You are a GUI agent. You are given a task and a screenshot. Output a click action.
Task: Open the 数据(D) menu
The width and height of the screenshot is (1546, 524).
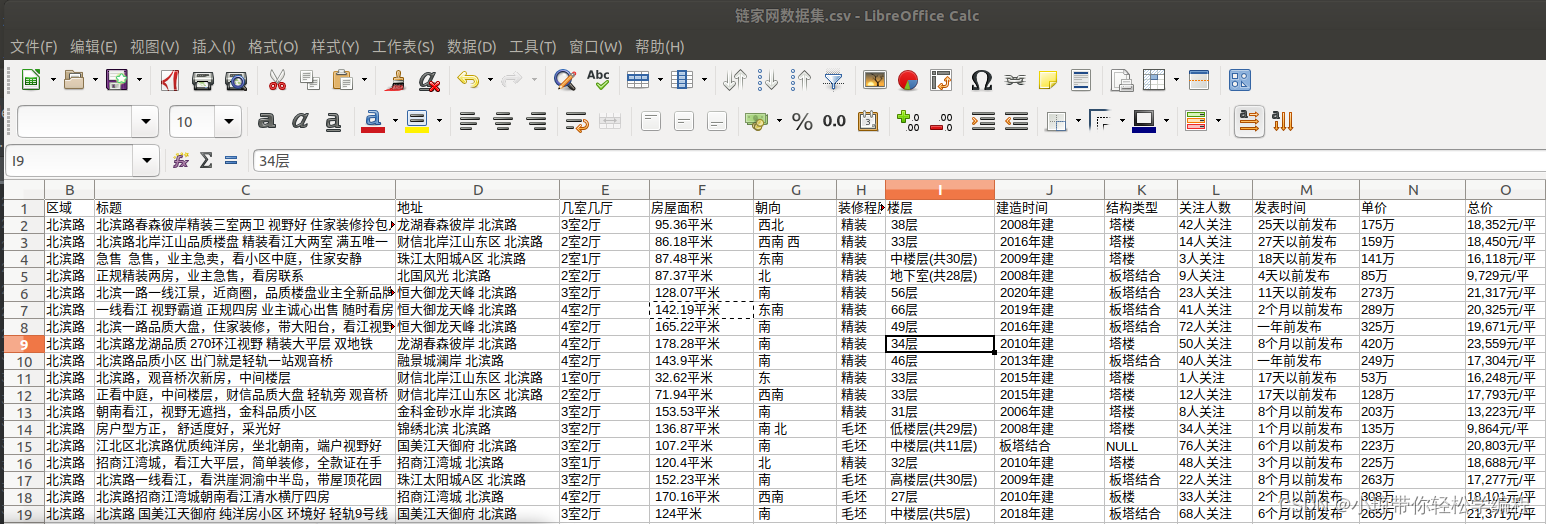point(472,47)
